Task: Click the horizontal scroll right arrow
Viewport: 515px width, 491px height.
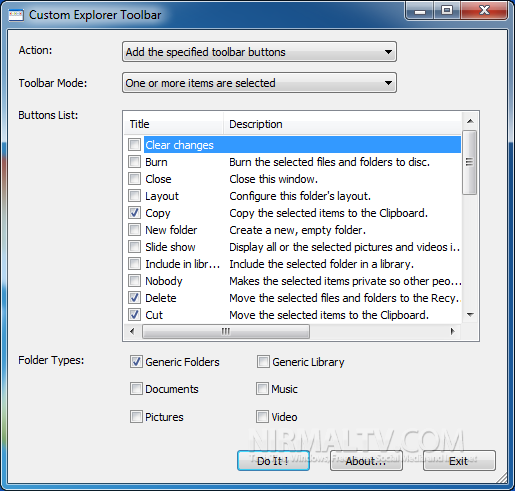Action: (452, 331)
